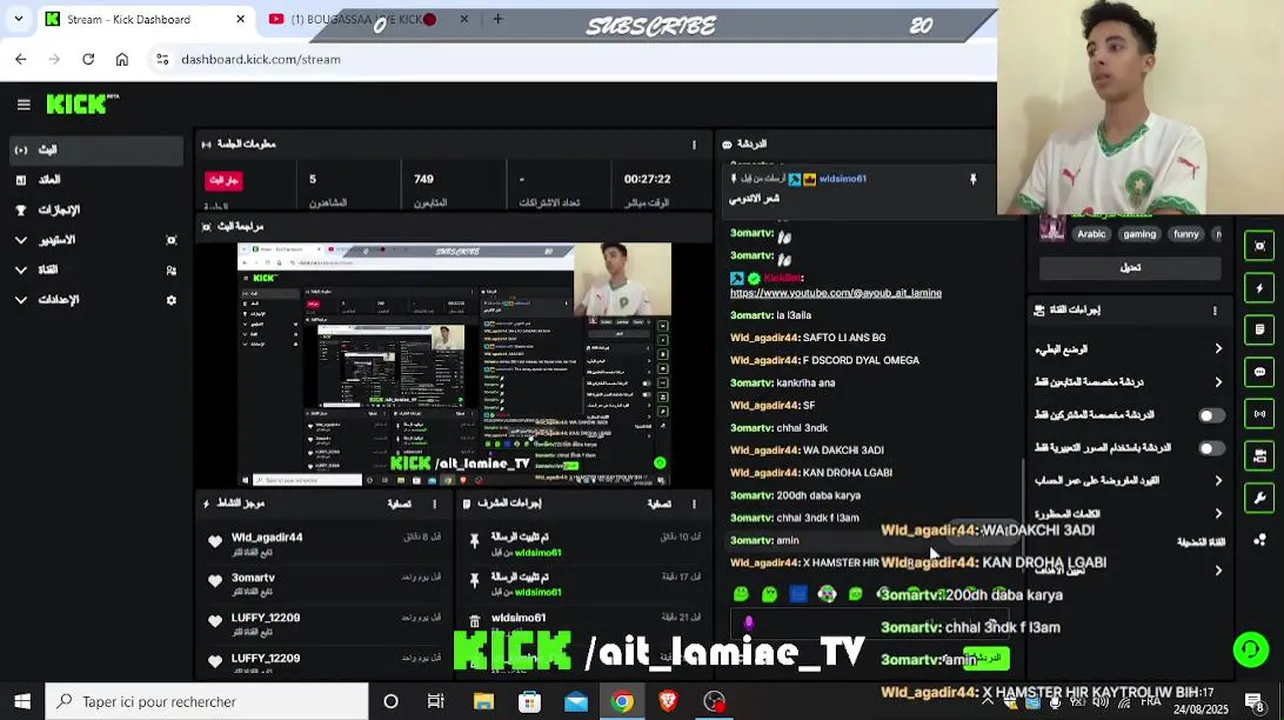Open the YouTube ayoub_ait_lamine link in chat
Viewport: 1284px width, 720px height.
click(836, 293)
